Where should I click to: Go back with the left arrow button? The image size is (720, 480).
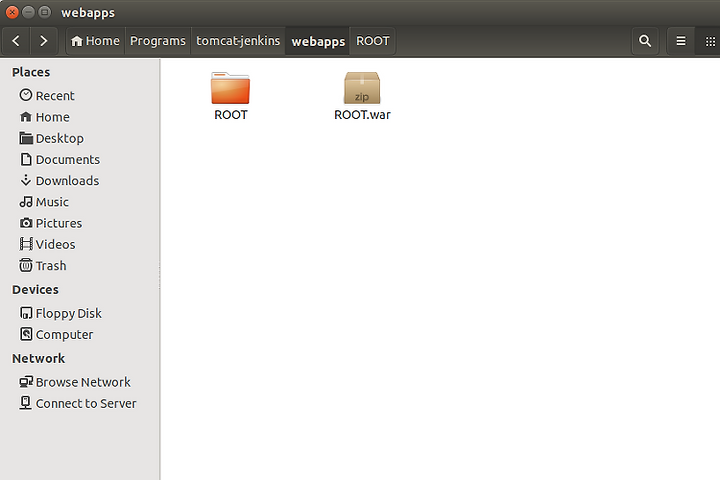[x=16, y=41]
